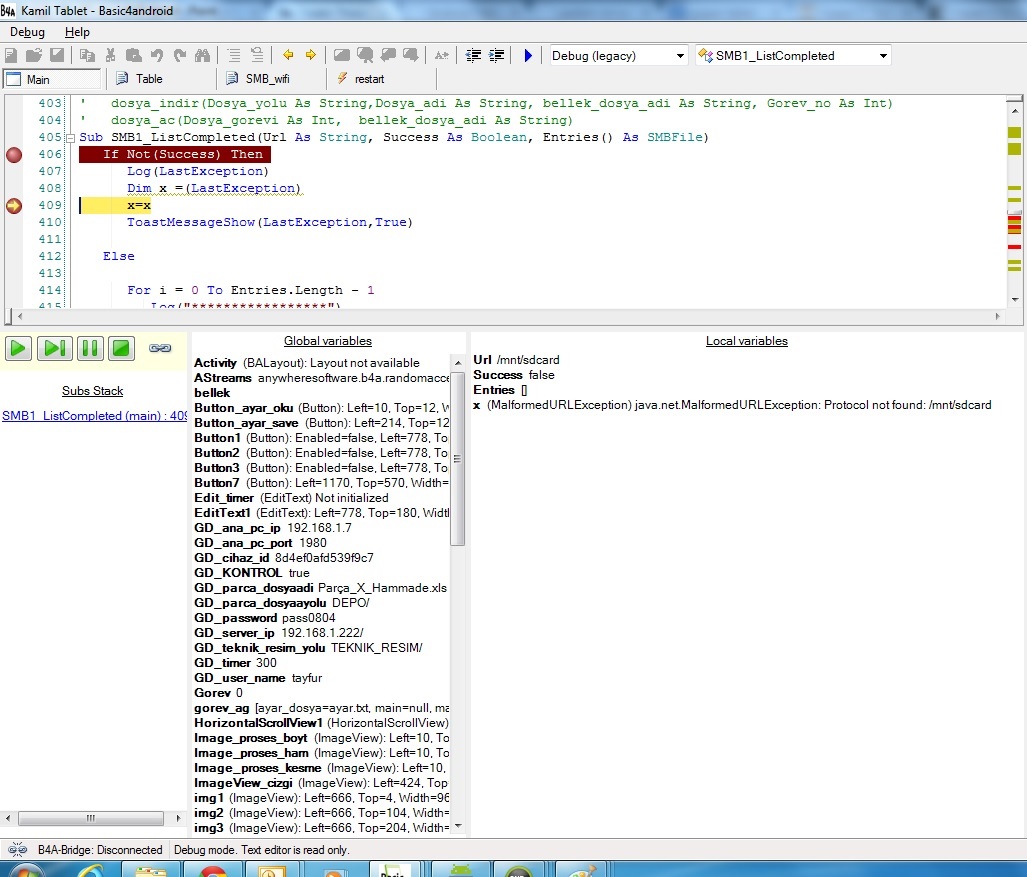The width and height of the screenshot is (1027, 877).
Task: Click the blue Run triangle in toolbar
Action: tap(528, 56)
